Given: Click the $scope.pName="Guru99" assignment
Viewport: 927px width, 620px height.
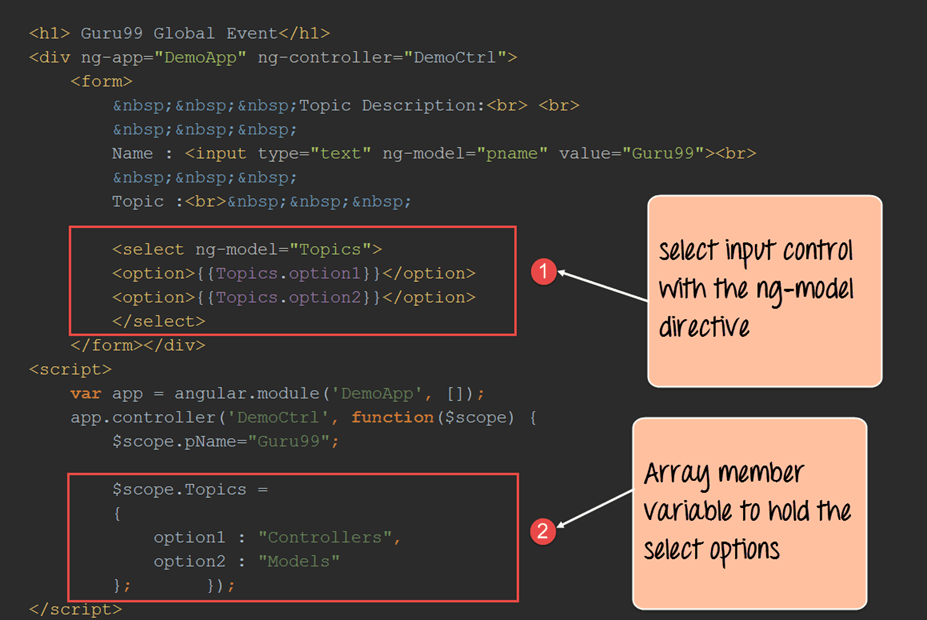Looking at the screenshot, I should [x=226, y=441].
